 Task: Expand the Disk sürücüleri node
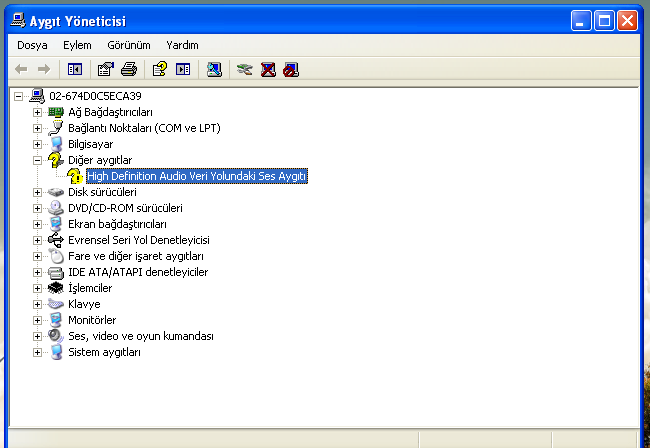38,192
